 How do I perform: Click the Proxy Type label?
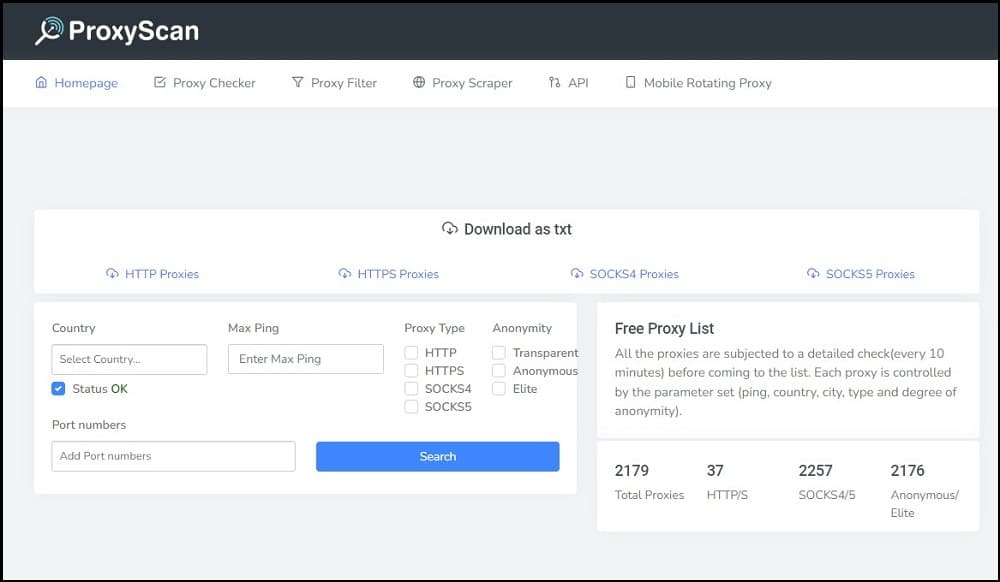pos(434,328)
